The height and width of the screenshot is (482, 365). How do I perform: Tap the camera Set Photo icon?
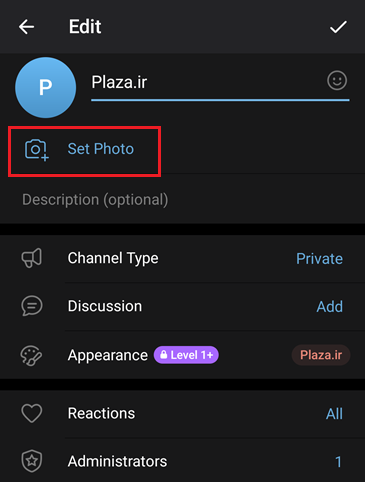coord(36,150)
